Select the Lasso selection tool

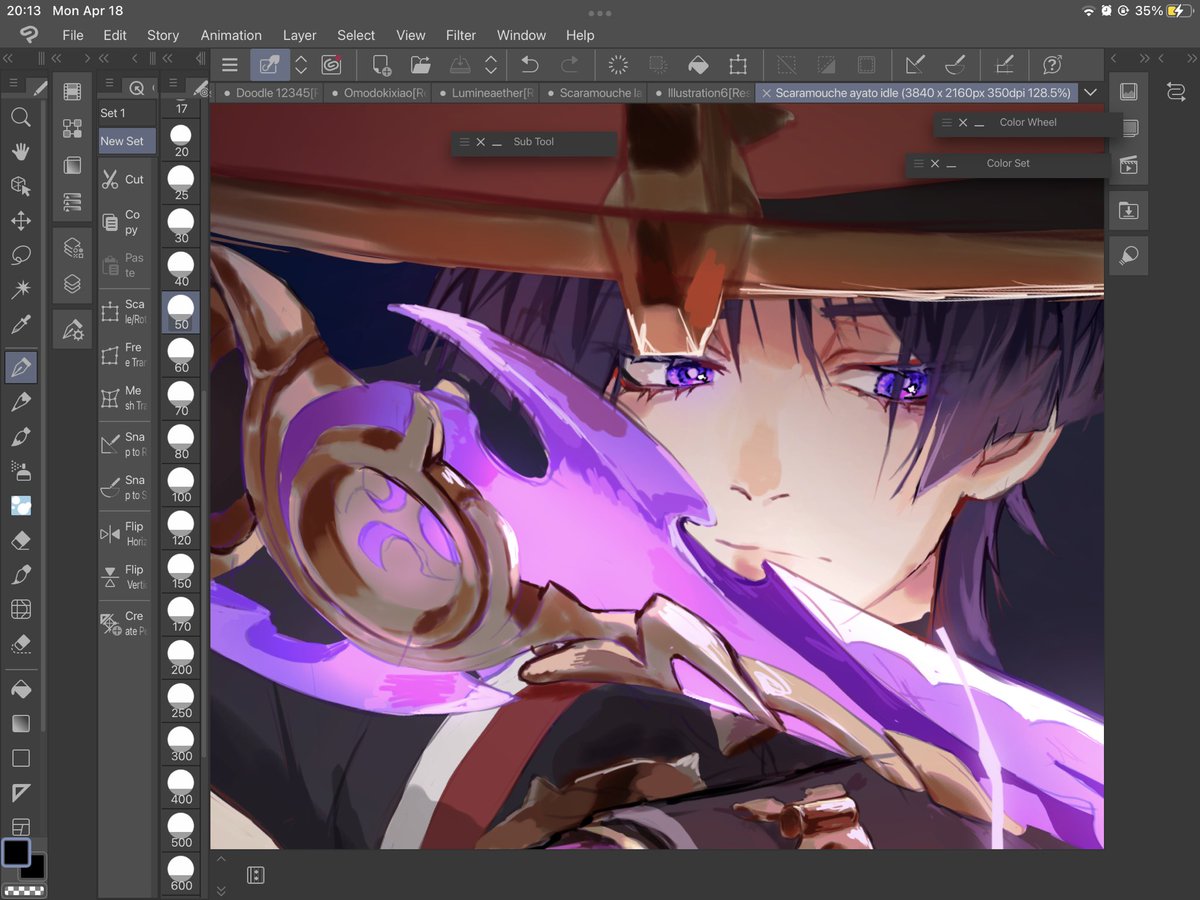(20, 256)
